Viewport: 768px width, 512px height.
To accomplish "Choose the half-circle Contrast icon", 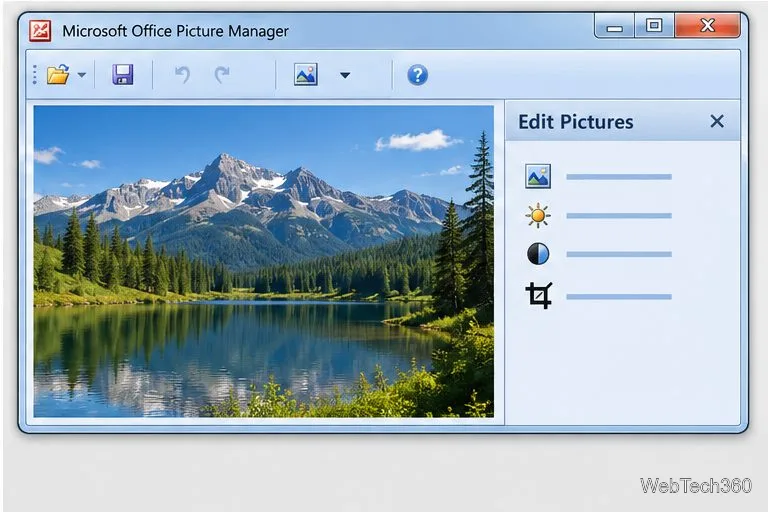I will tap(538, 254).
